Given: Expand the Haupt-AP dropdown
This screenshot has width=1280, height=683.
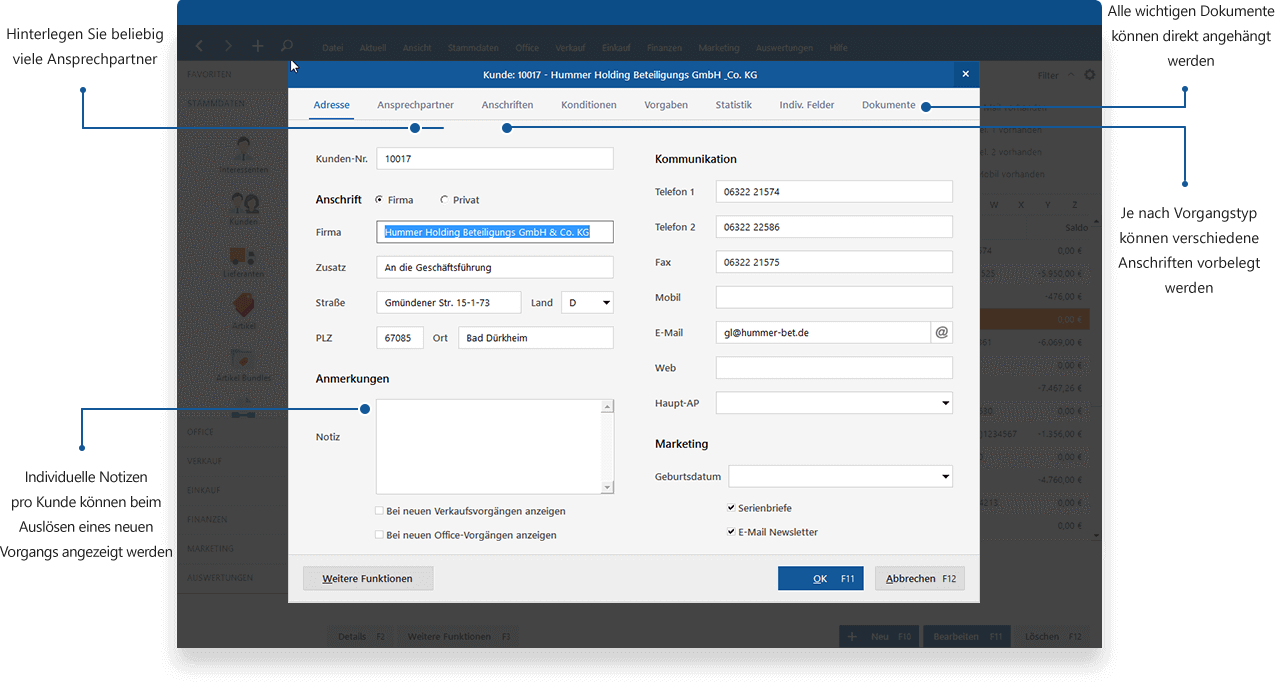Looking at the screenshot, I should [945, 403].
